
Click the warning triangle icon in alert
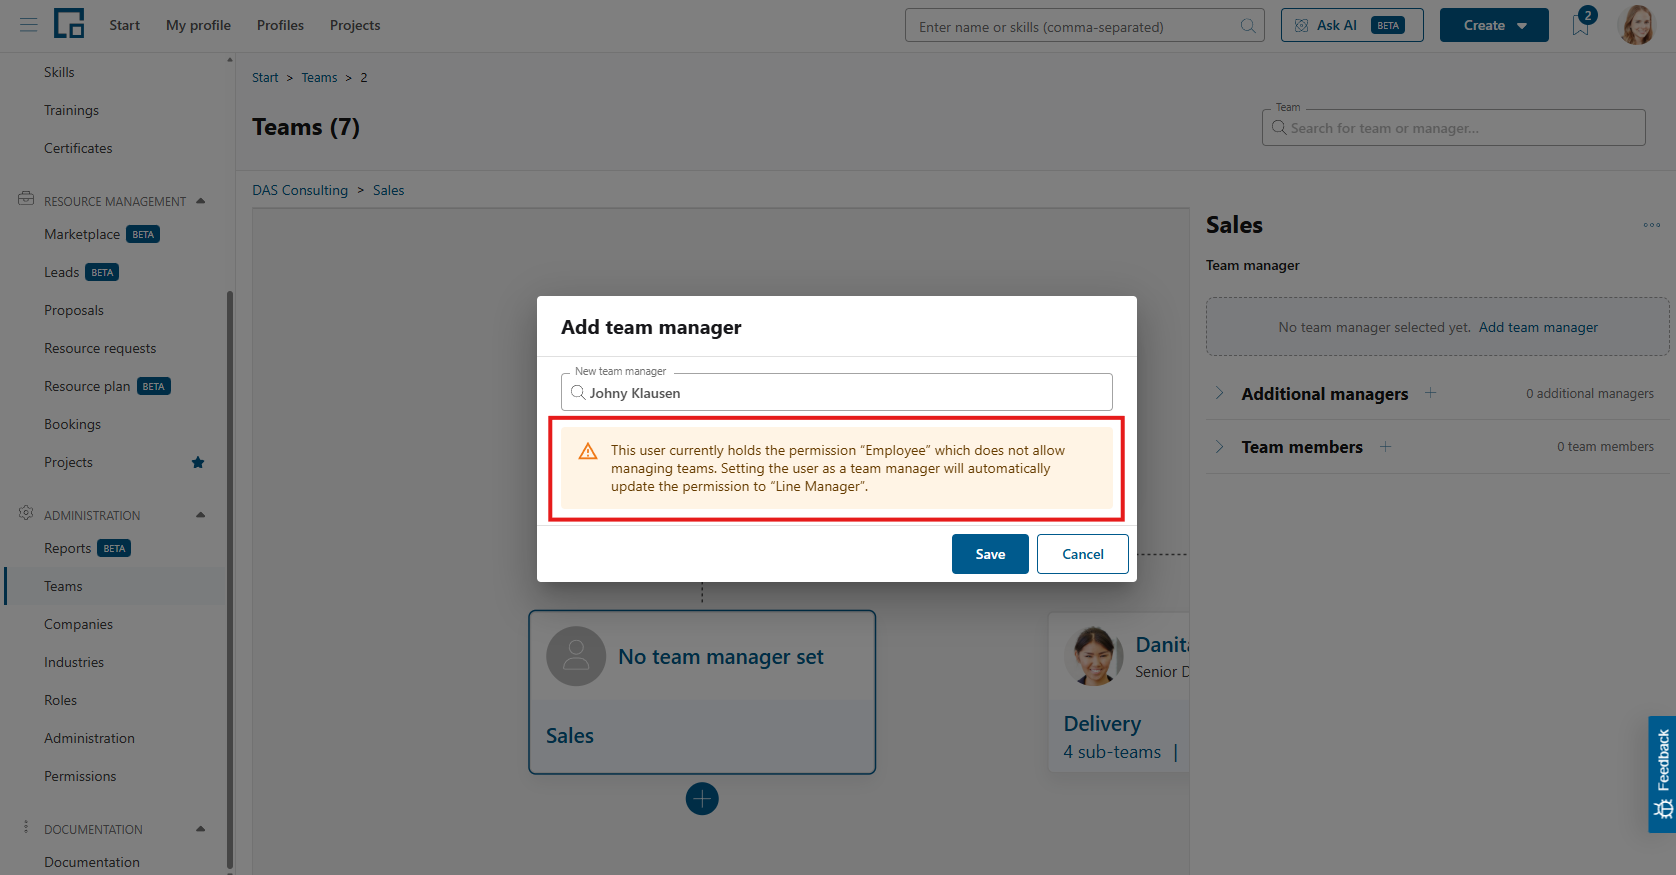pos(588,451)
